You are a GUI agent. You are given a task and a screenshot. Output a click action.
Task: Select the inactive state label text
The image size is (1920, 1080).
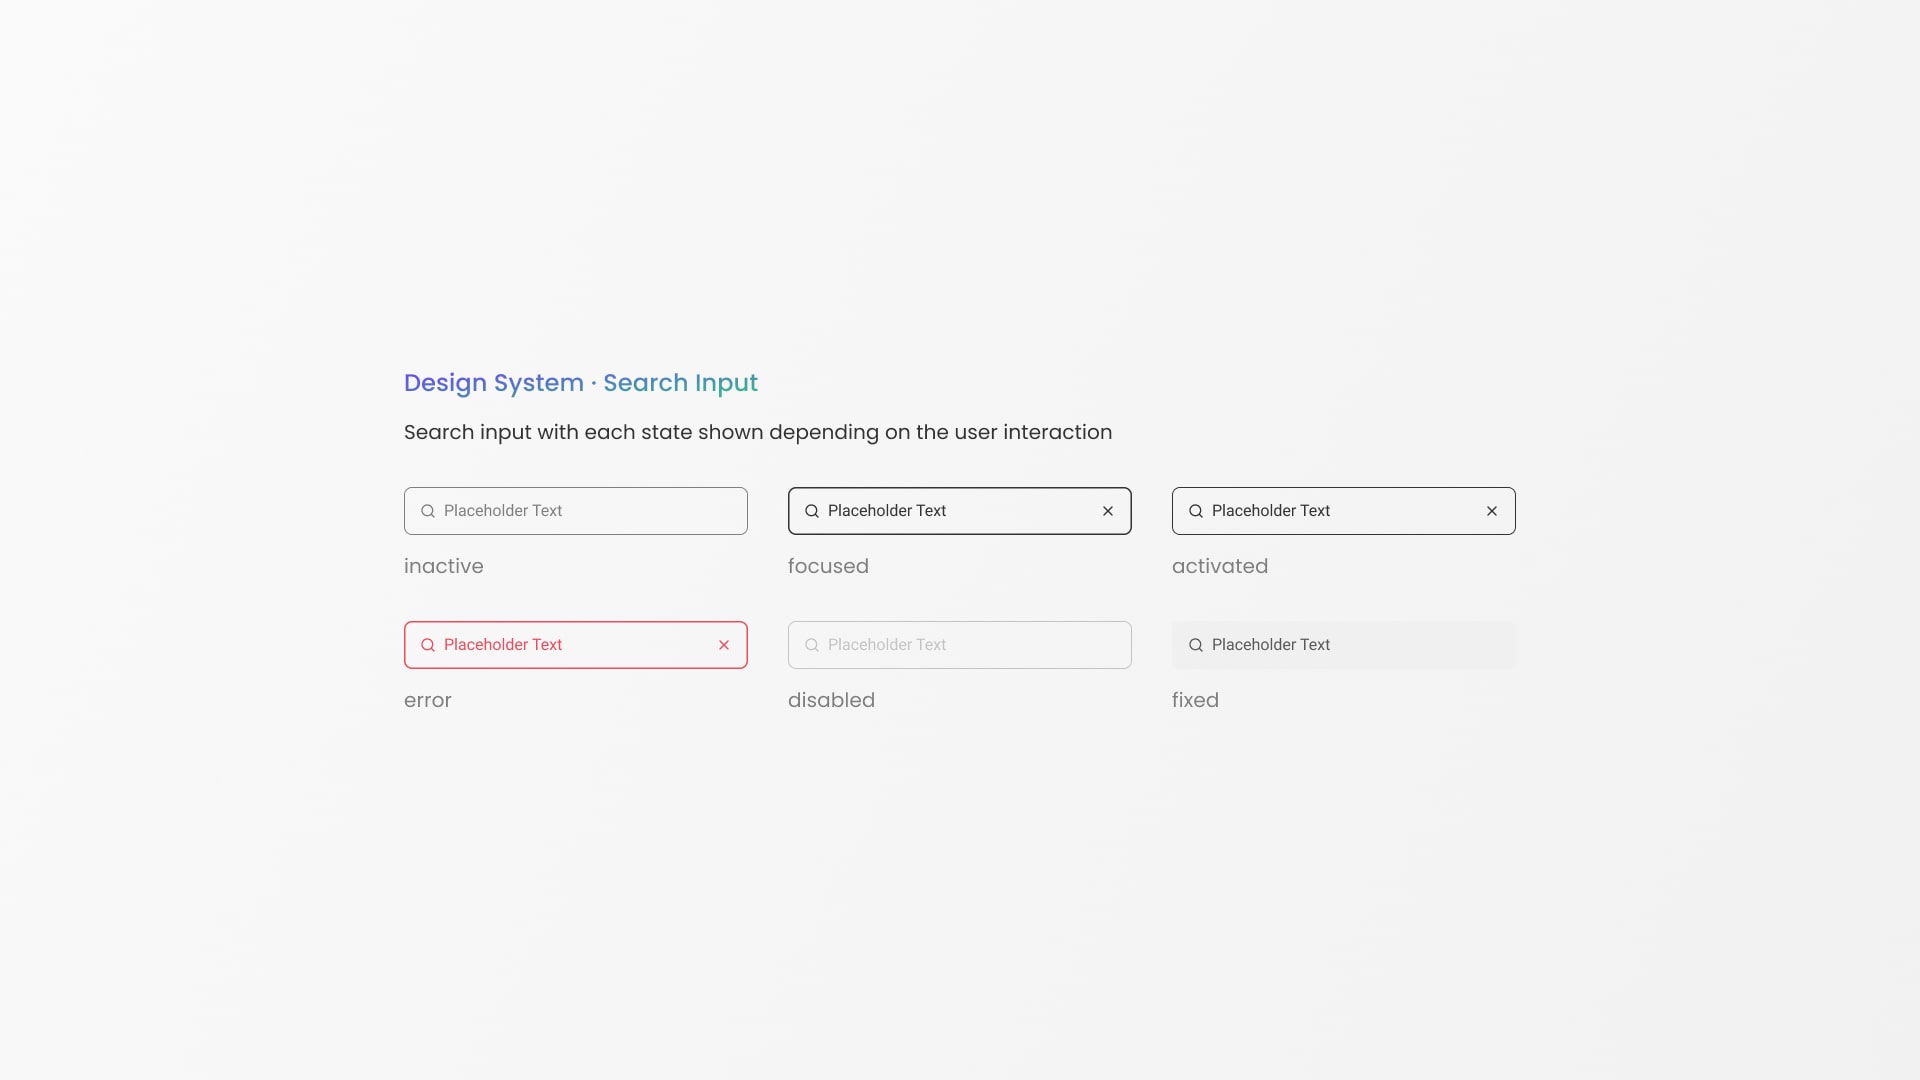point(443,564)
